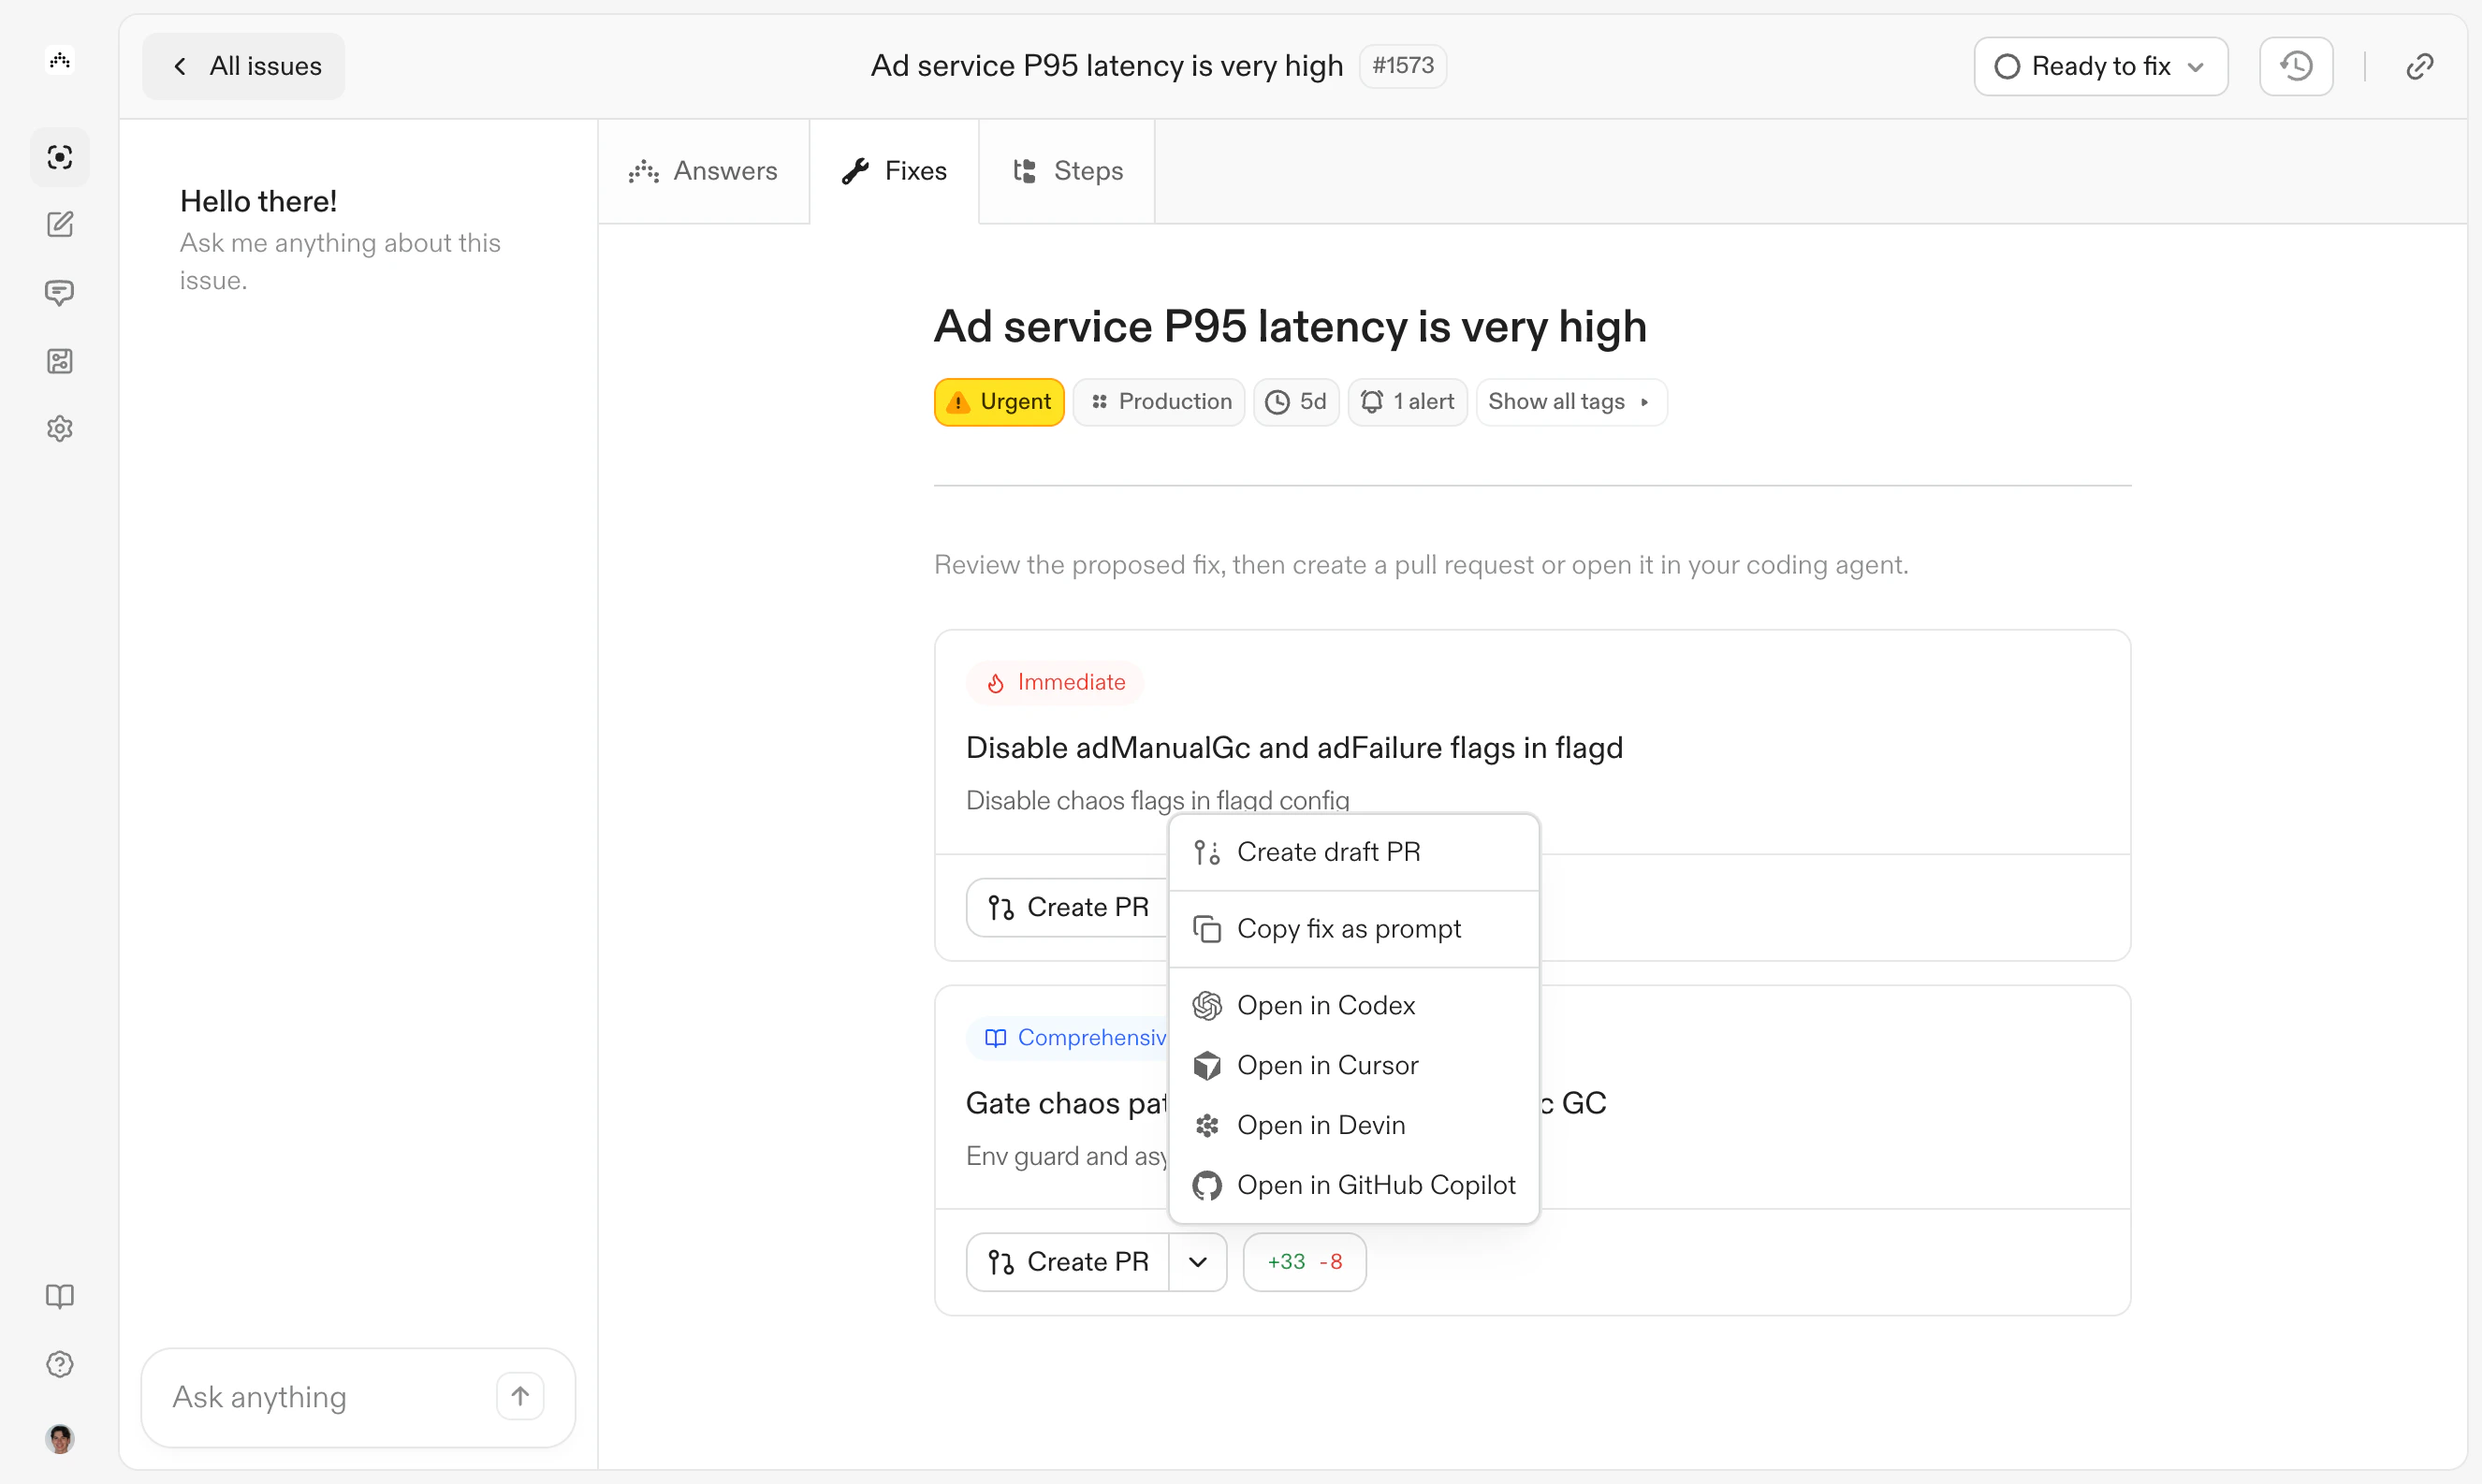Screen dimensions: 2482x1484
Task: Open the 'Ready to fix' status dropdown
Action: tap(2100, 65)
